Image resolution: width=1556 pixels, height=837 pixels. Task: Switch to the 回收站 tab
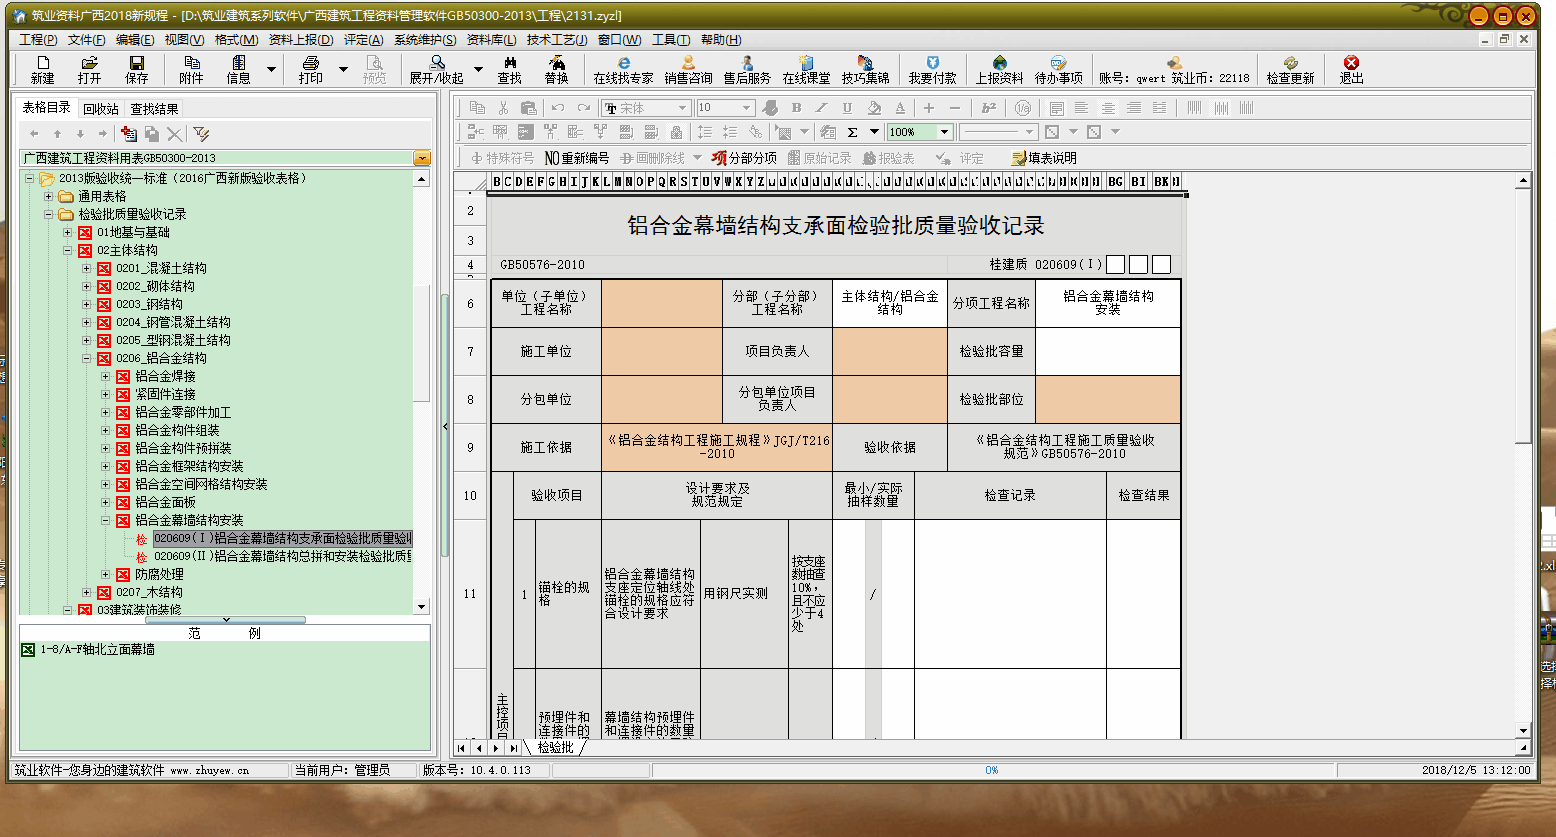tap(100, 109)
